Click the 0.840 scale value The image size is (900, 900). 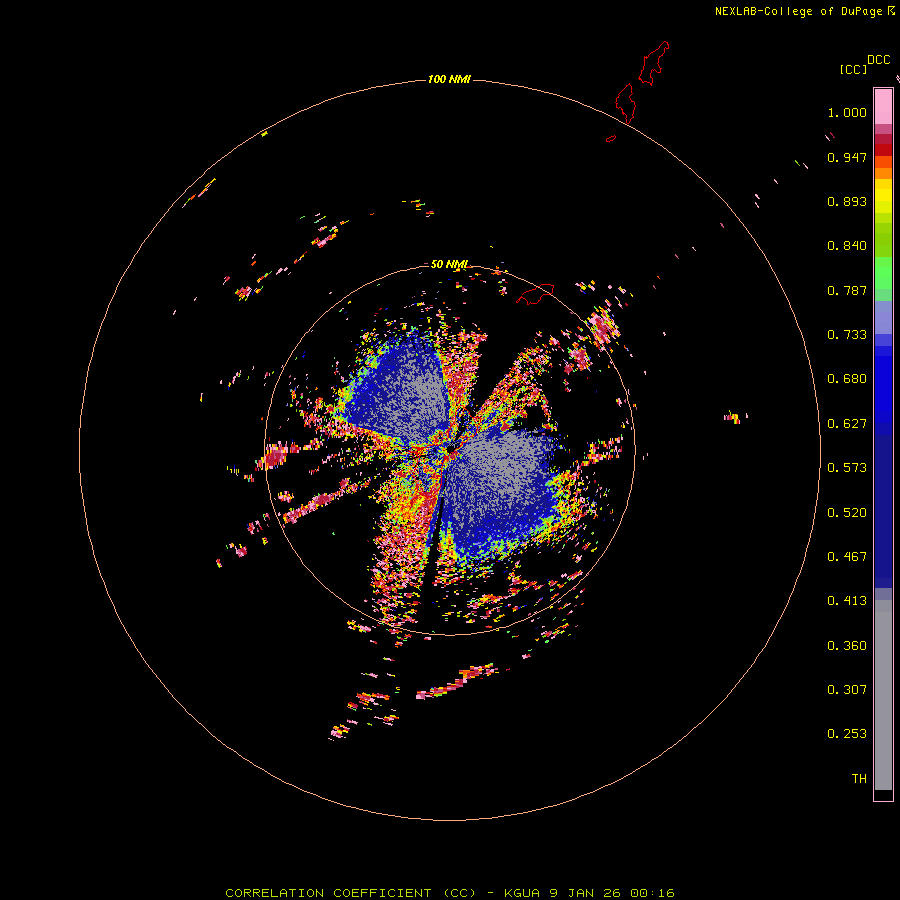[847, 246]
